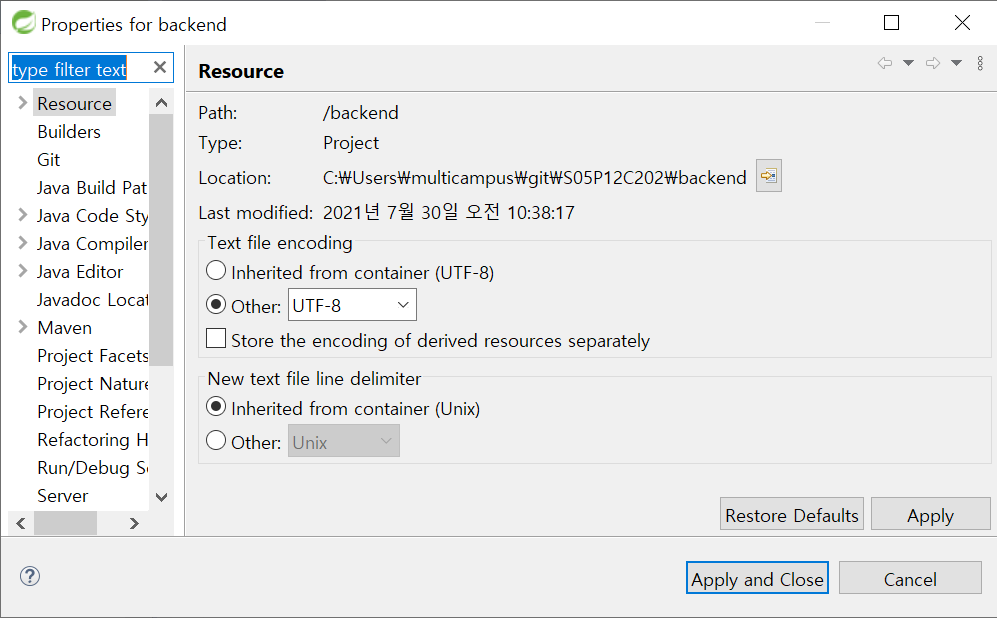Click the Restore Defaults button
997x618 pixels.
791,514
